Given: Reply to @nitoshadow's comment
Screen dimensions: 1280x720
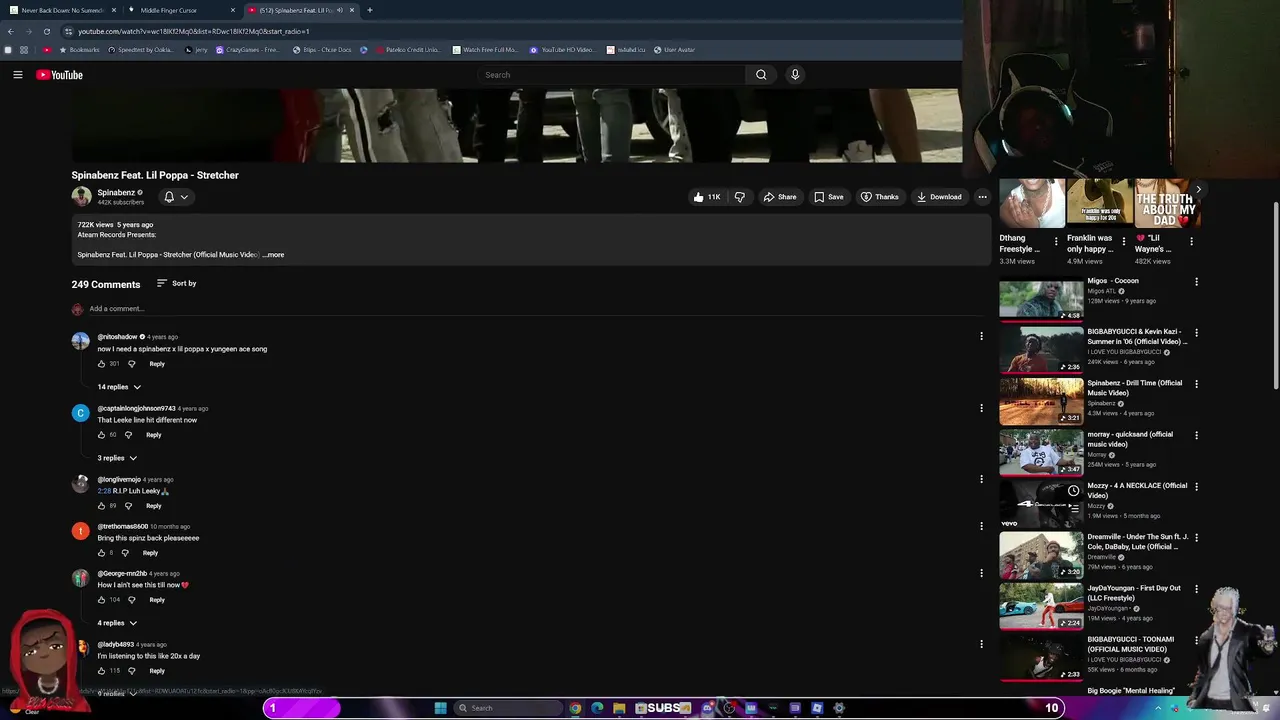Looking at the screenshot, I should point(157,364).
